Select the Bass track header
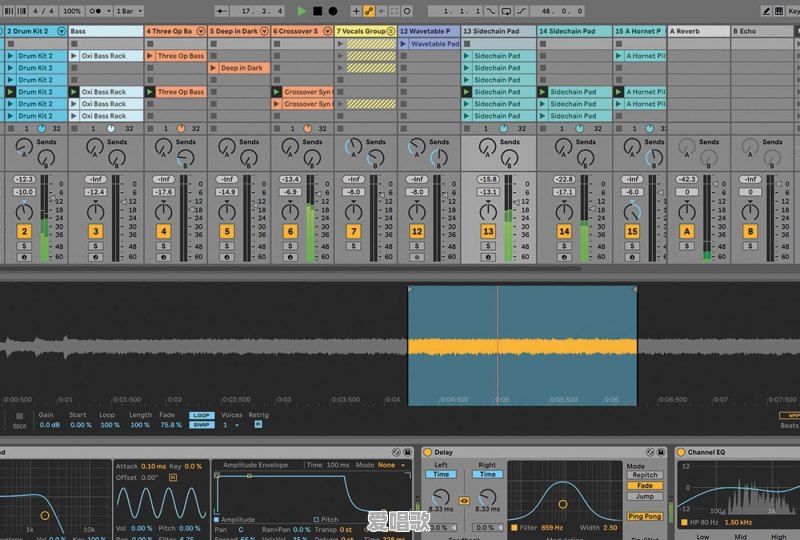800x540 pixels. pyautogui.click(x=106, y=31)
